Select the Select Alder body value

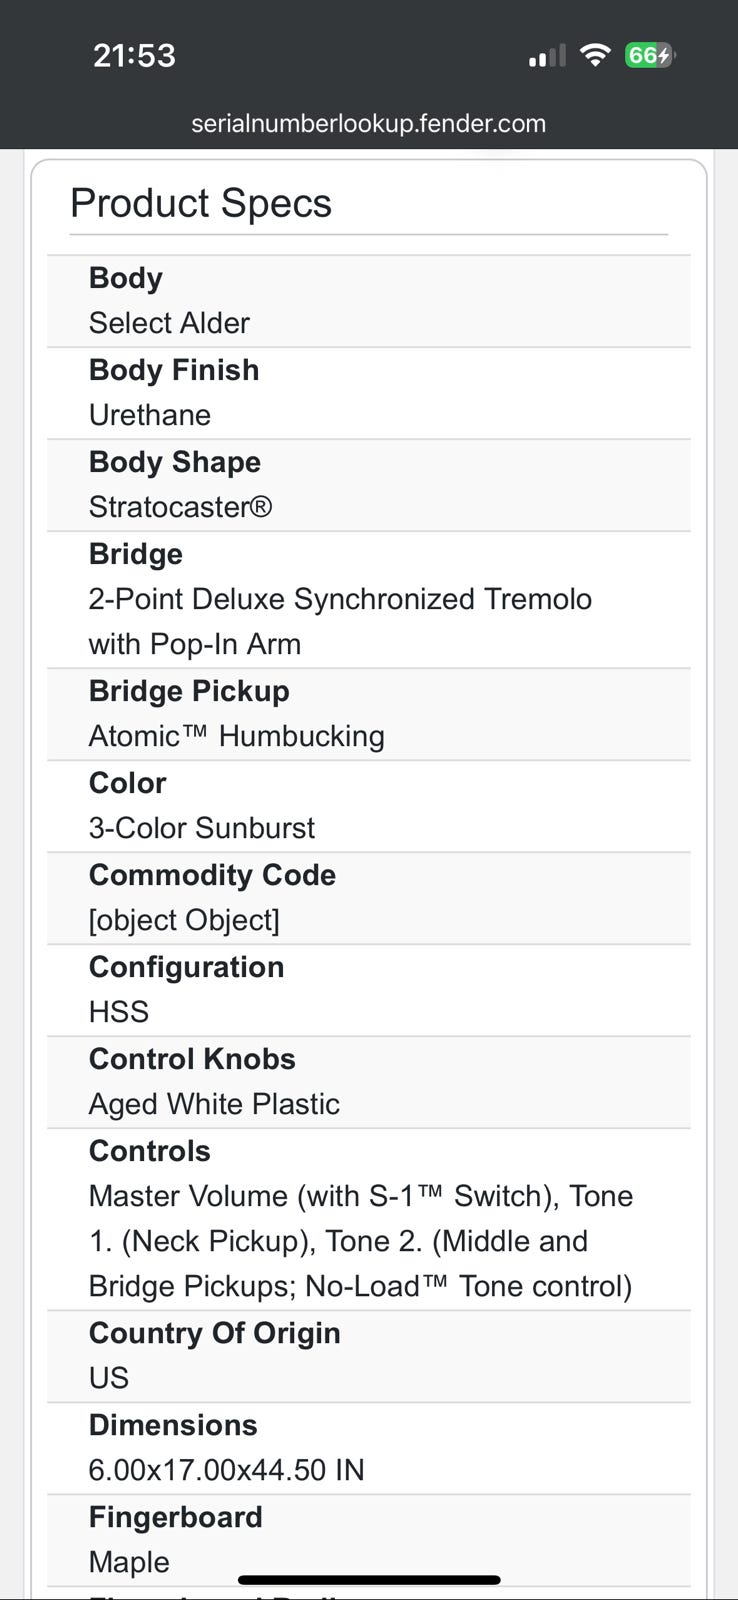point(169,323)
